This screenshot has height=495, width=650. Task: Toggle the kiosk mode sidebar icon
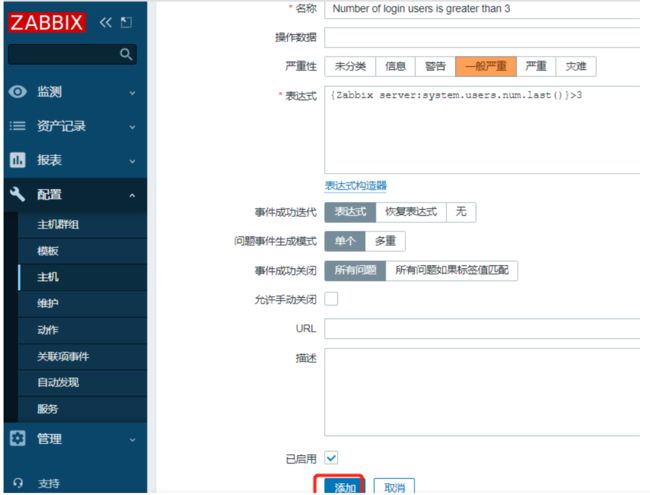tap(126, 22)
